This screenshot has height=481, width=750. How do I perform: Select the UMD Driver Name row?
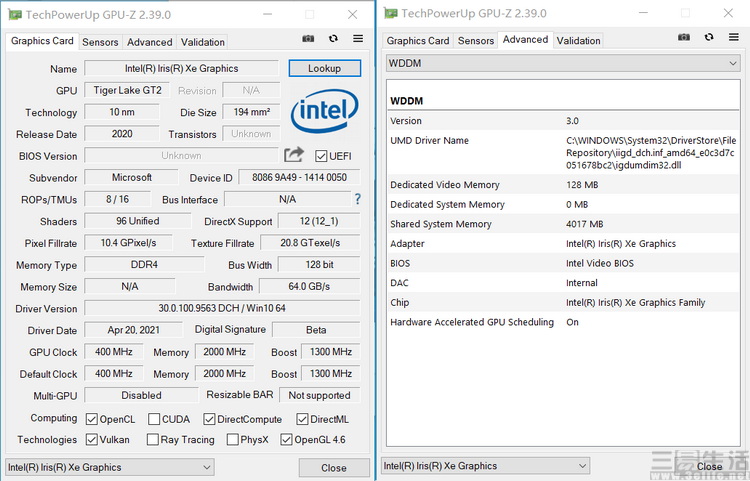563,153
